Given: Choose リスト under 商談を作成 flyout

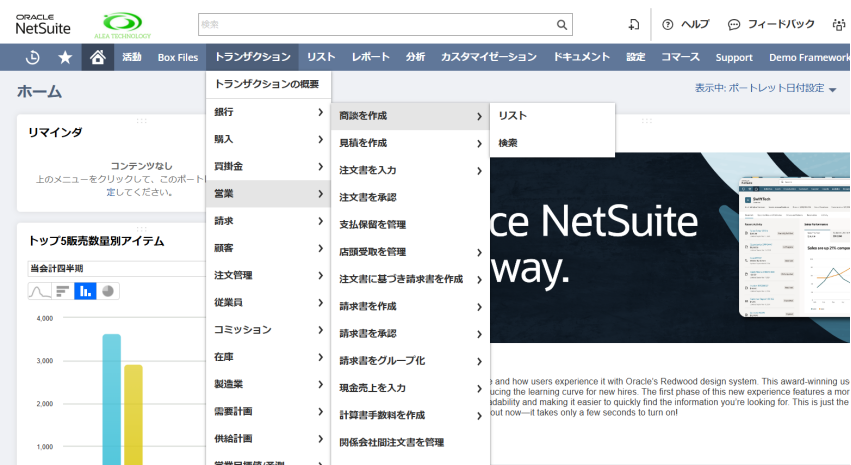Looking at the screenshot, I should [x=552, y=116].
